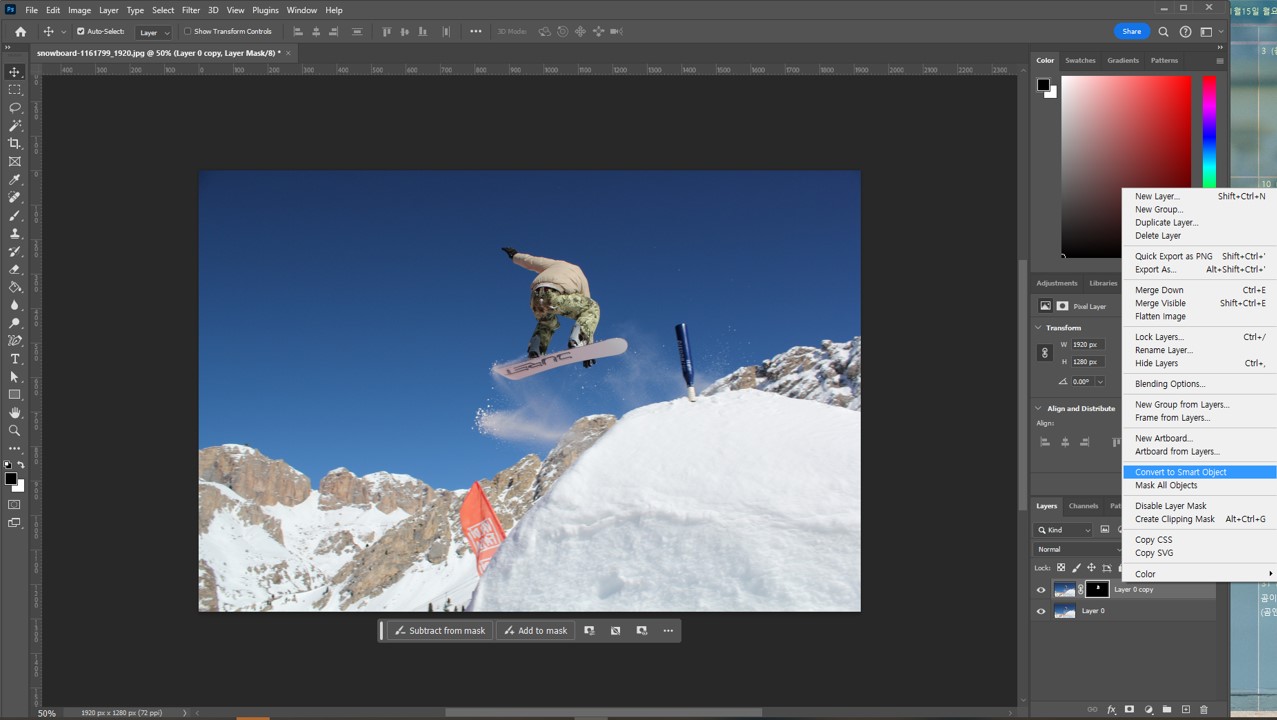Select the Rectangular Marquee tool
The height and width of the screenshot is (720, 1277).
pos(14,90)
